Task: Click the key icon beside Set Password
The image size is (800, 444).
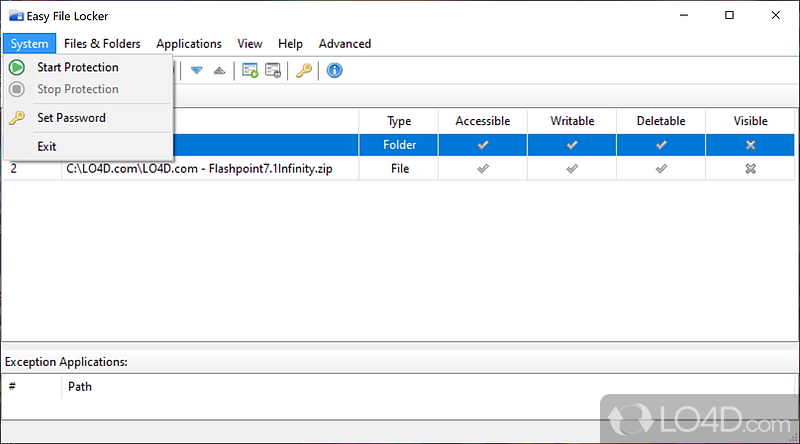Action: (17, 118)
